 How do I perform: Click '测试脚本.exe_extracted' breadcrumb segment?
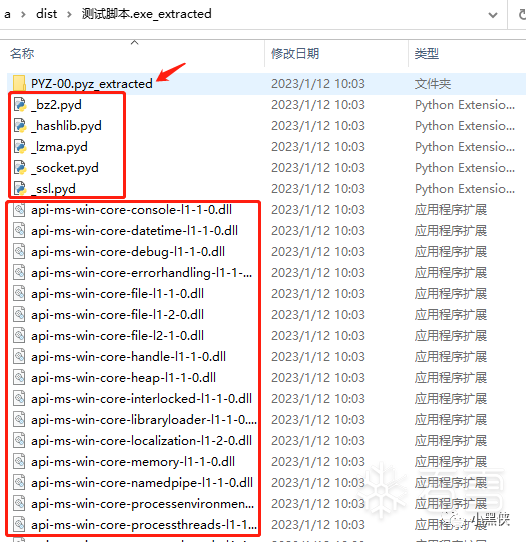[146, 14]
